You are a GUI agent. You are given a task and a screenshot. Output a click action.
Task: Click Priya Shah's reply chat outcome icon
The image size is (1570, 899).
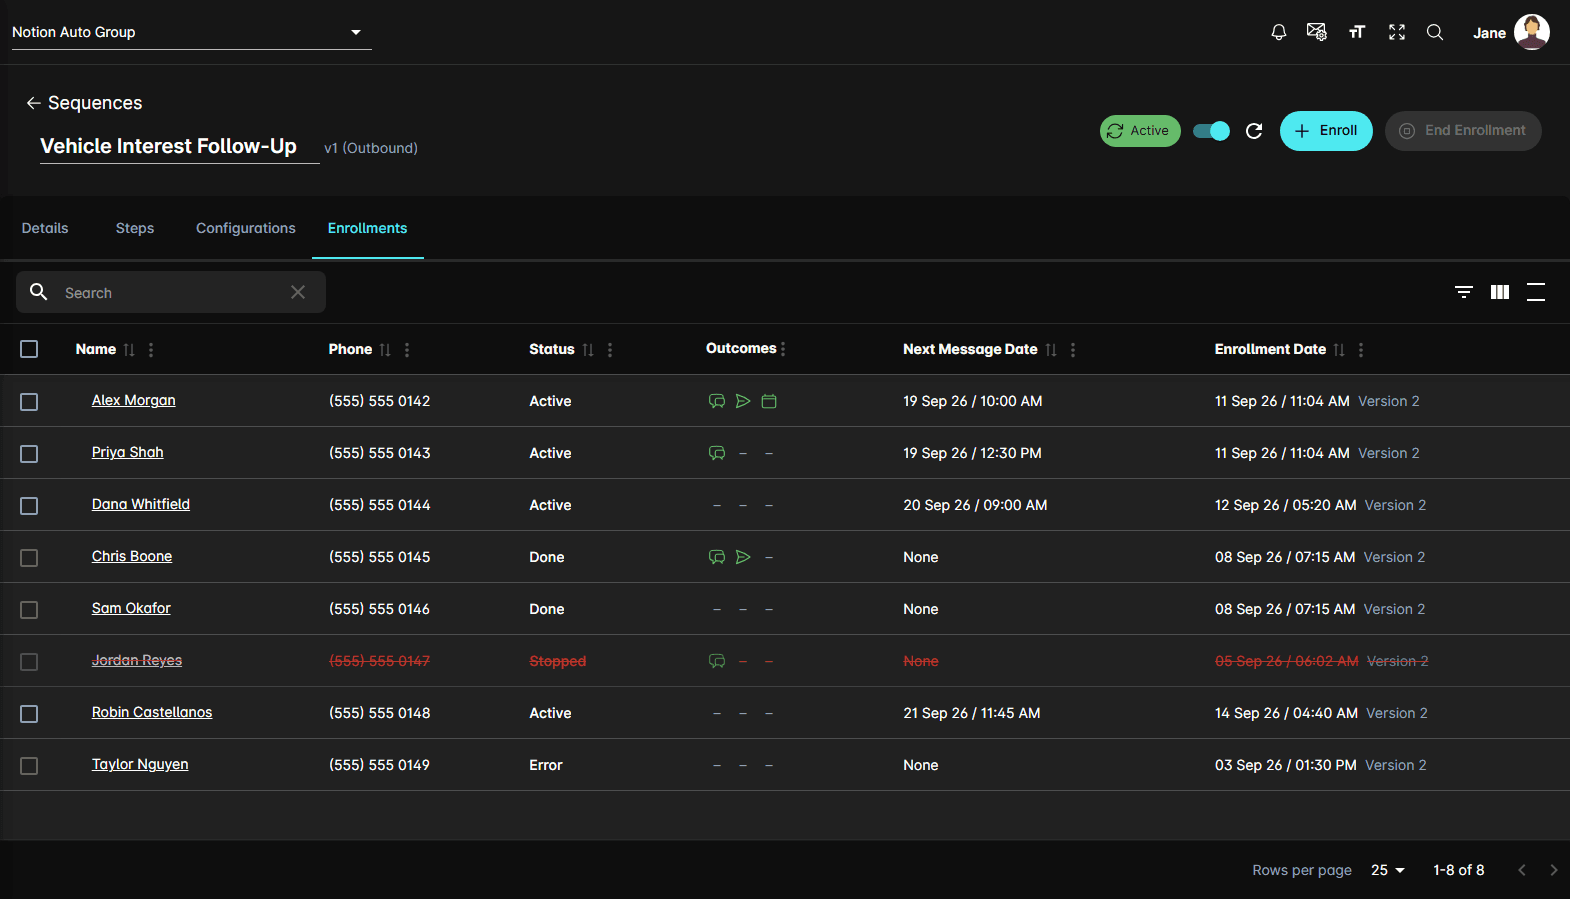point(717,453)
